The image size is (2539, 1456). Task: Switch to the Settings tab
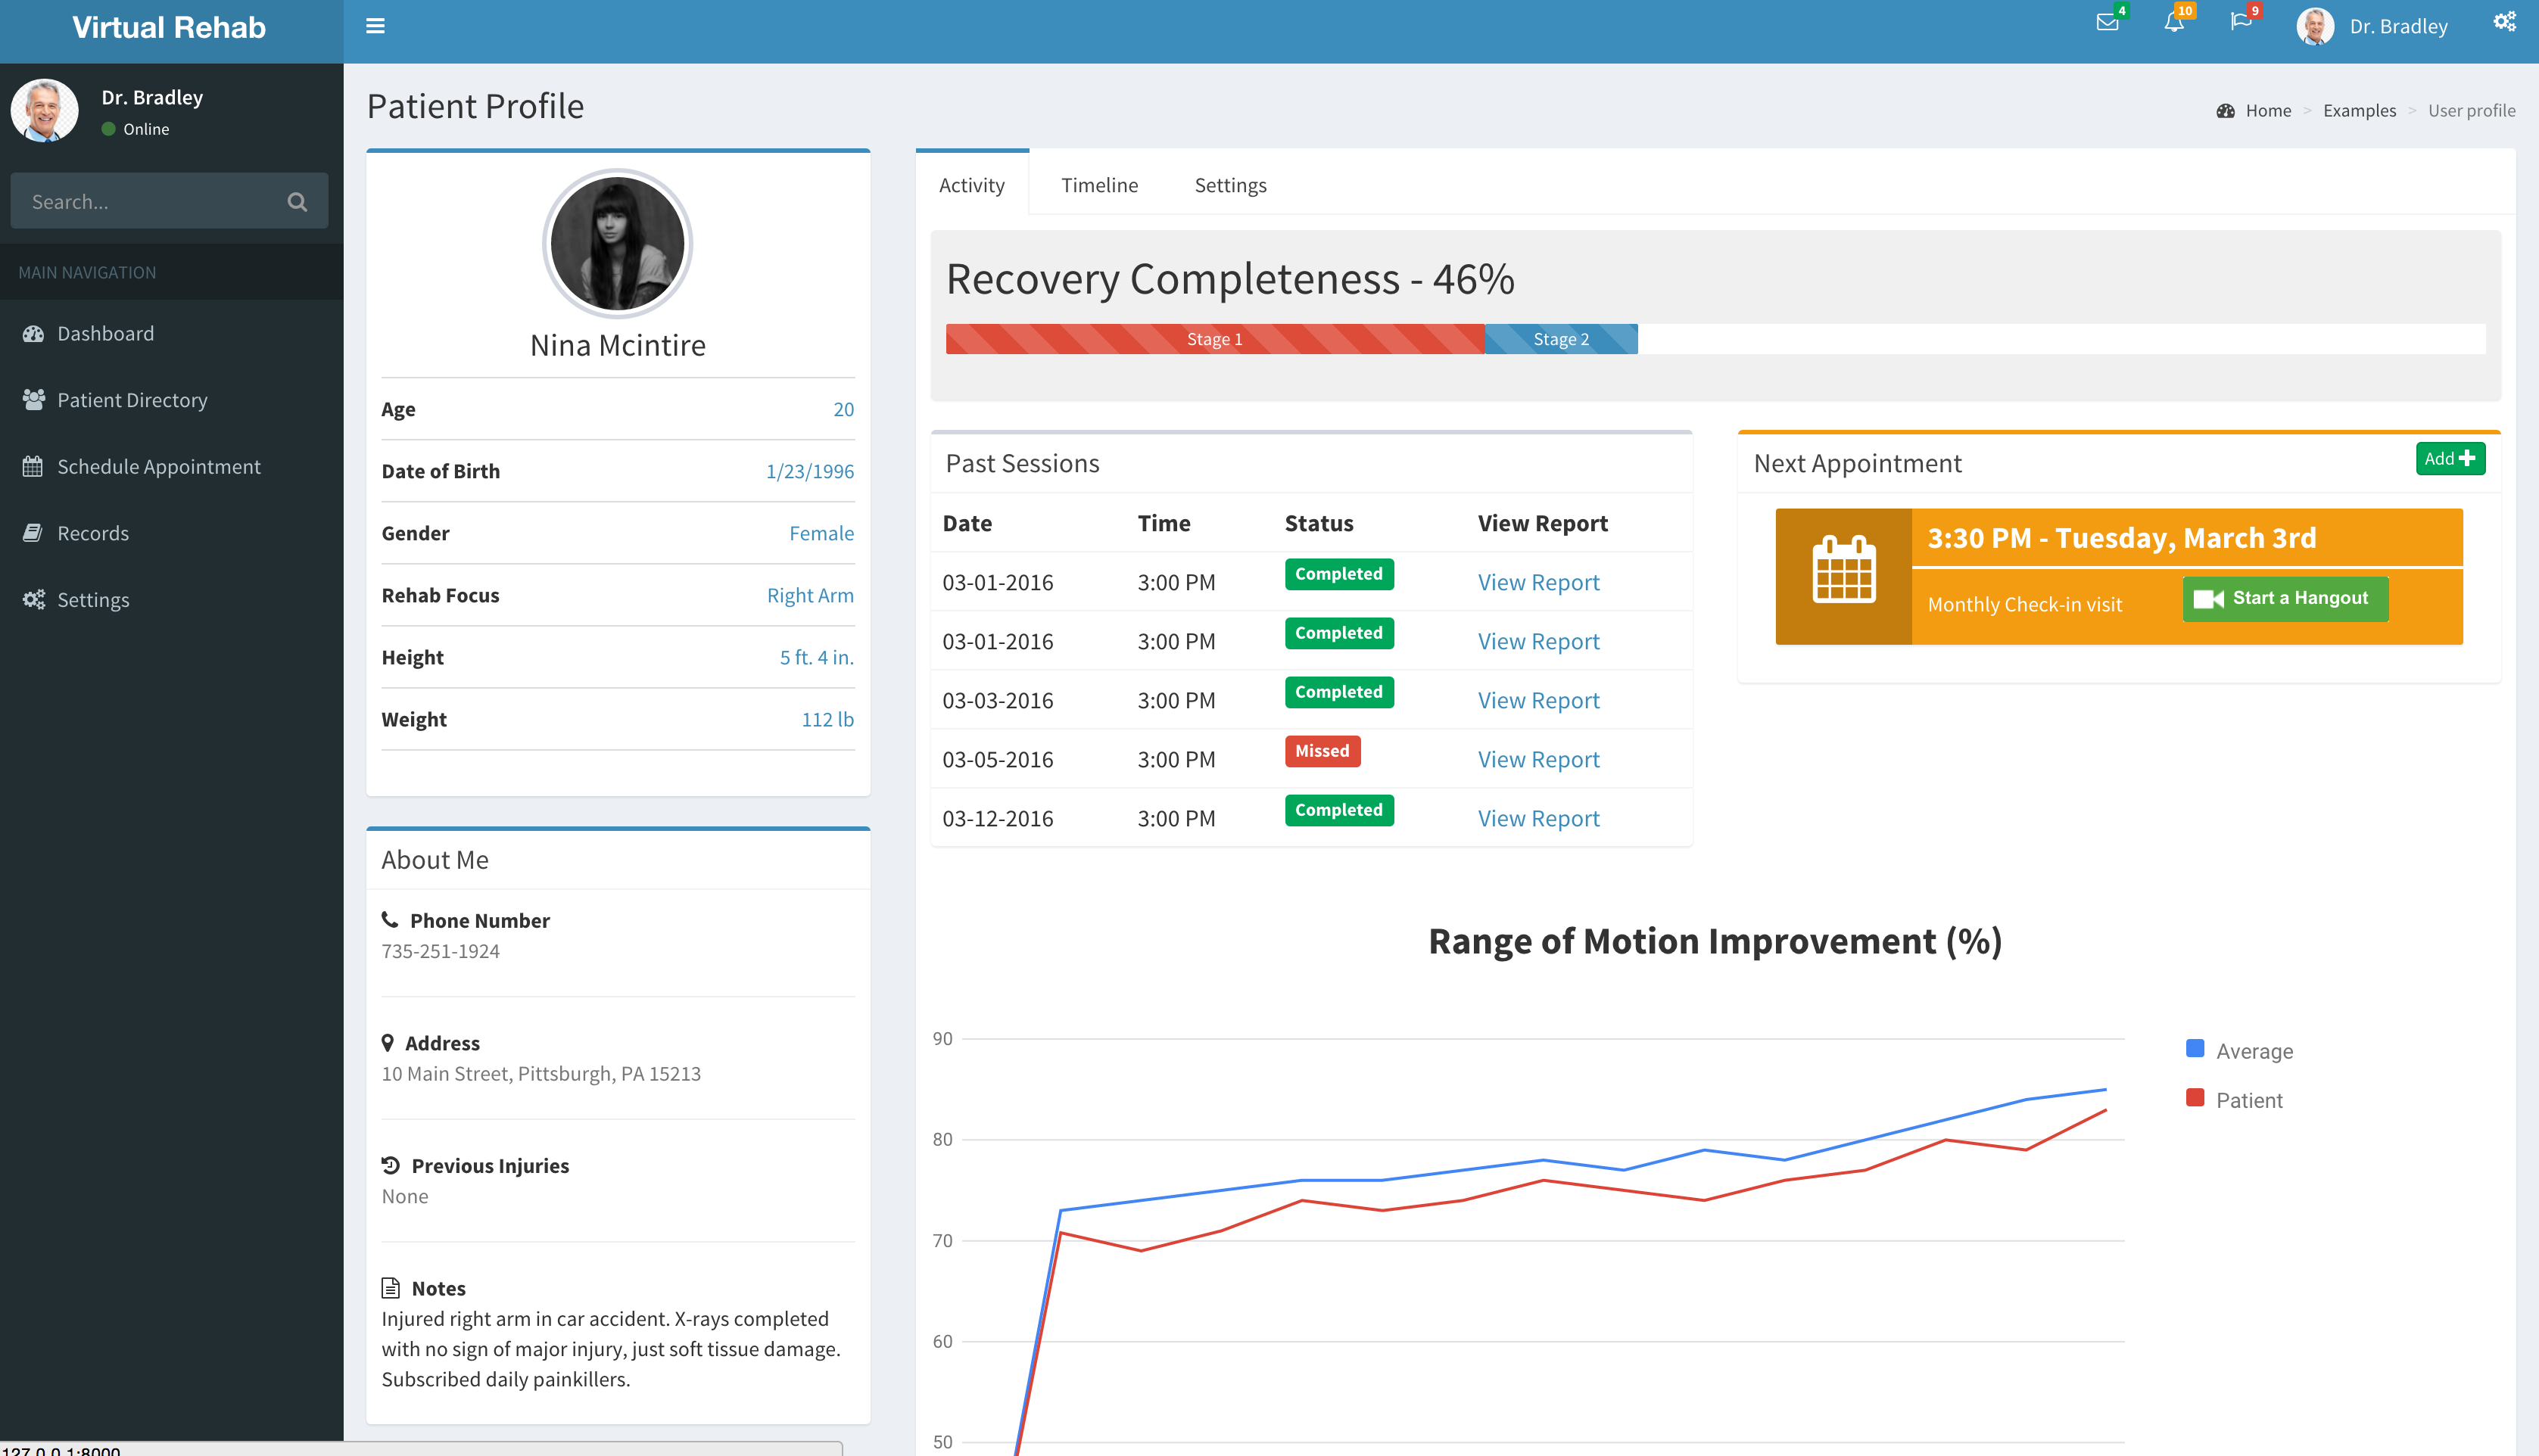pyautogui.click(x=1230, y=185)
